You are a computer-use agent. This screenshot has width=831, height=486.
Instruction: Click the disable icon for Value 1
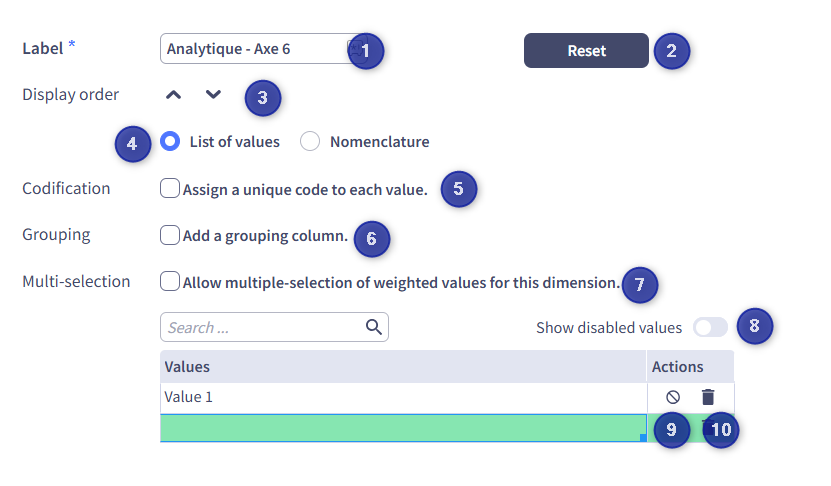(673, 397)
